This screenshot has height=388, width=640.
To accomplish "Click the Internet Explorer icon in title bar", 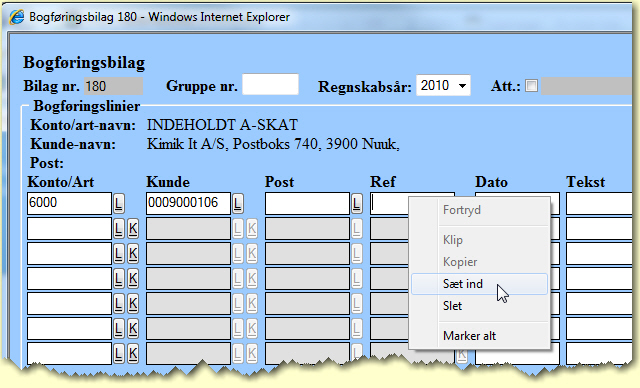I will coord(17,17).
